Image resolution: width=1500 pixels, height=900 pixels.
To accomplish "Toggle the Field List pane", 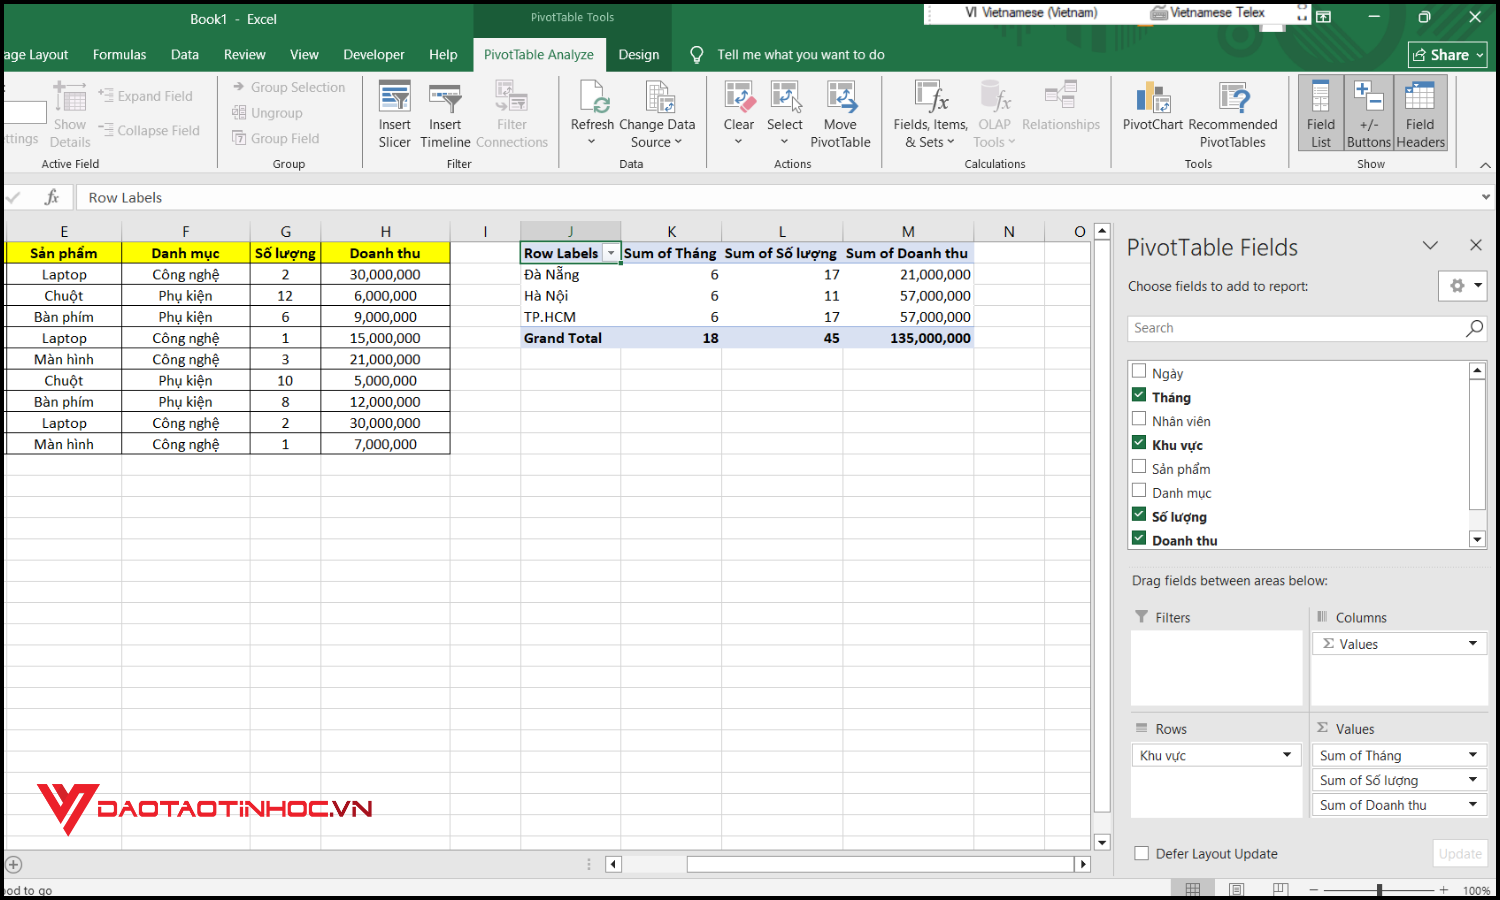I will [1320, 112].
